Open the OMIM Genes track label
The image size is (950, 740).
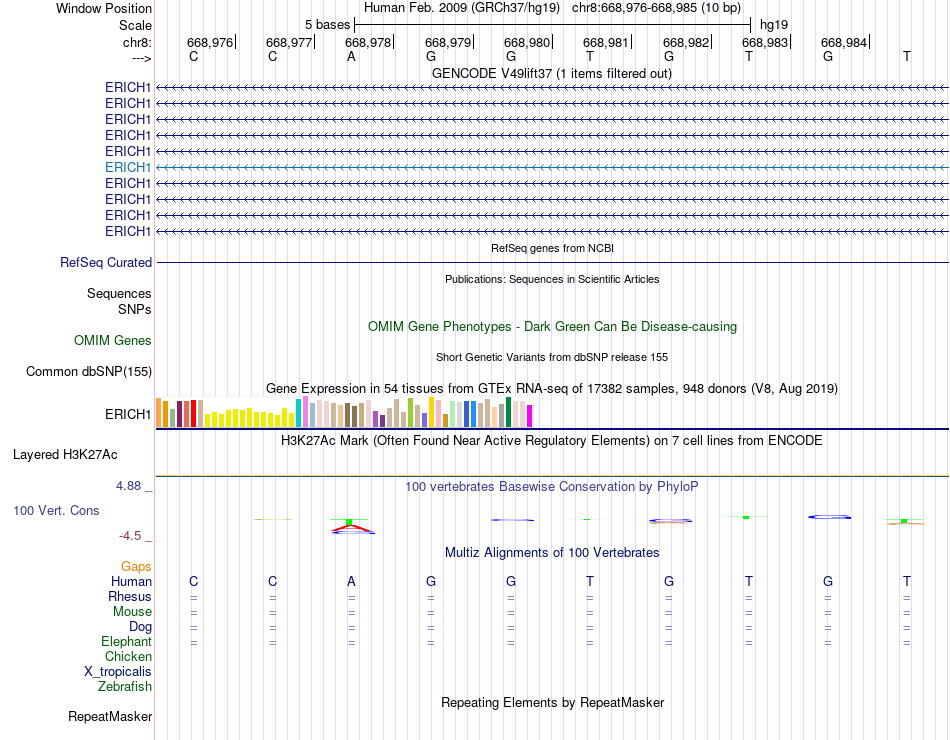(x=113, y=341)
